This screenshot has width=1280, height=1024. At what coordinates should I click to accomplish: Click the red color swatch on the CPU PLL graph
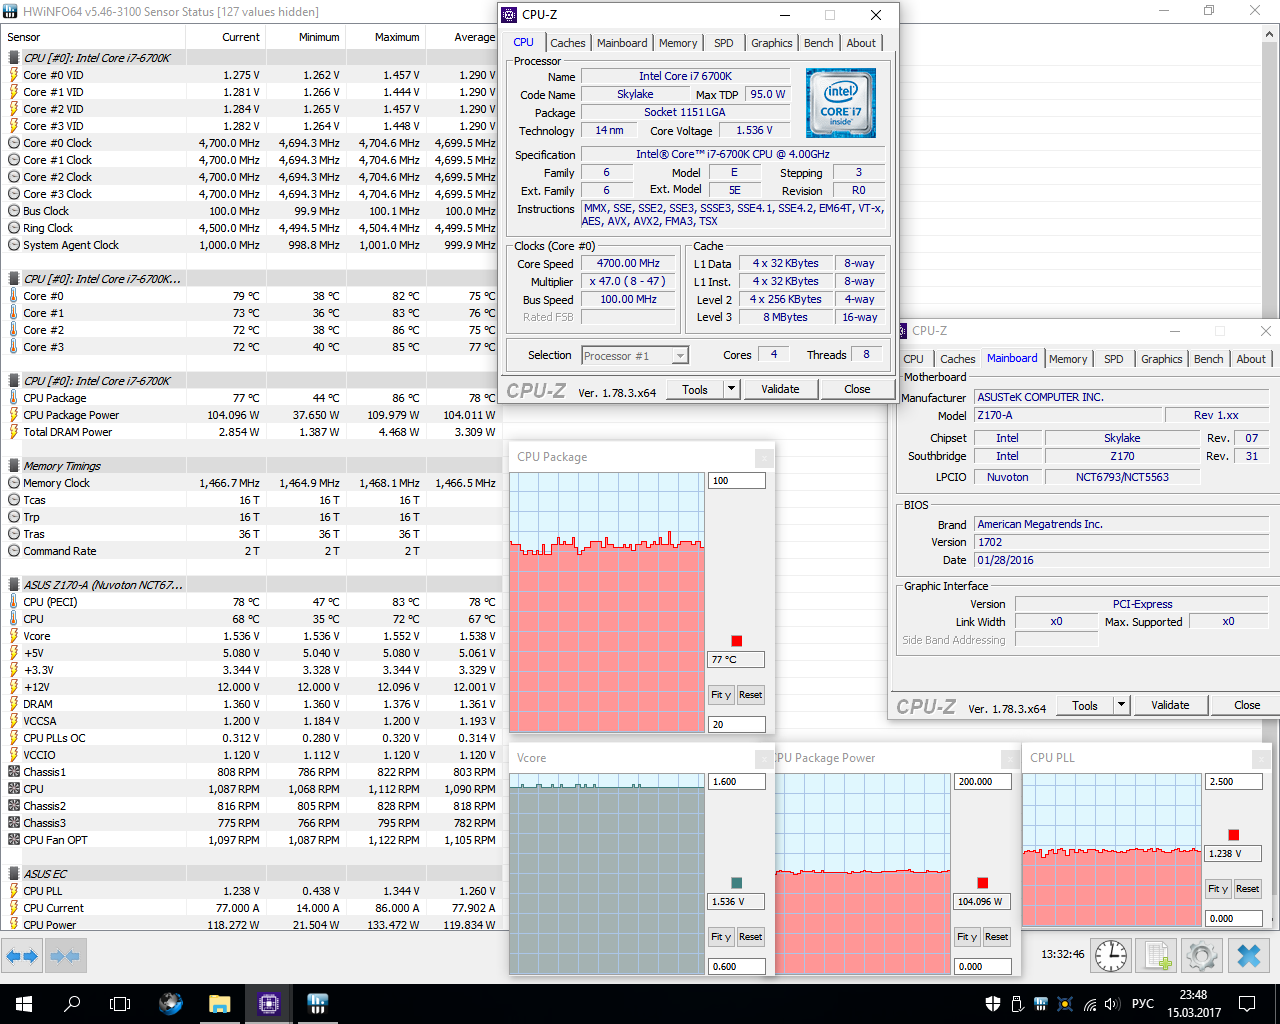coord(1234,835)
